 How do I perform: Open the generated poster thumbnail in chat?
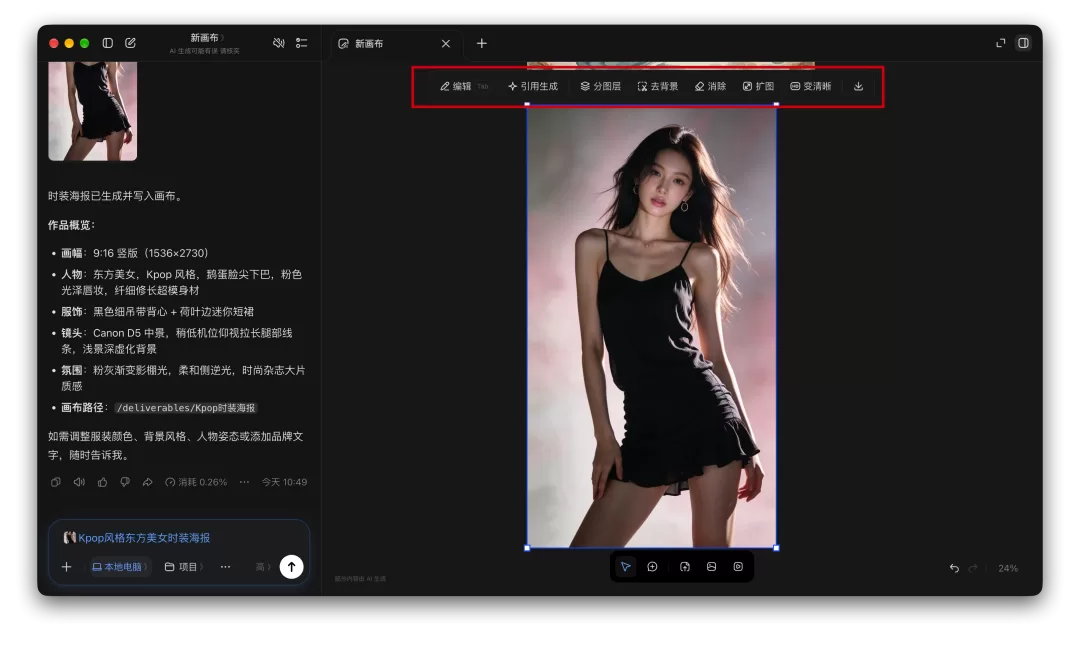(92, 111)
